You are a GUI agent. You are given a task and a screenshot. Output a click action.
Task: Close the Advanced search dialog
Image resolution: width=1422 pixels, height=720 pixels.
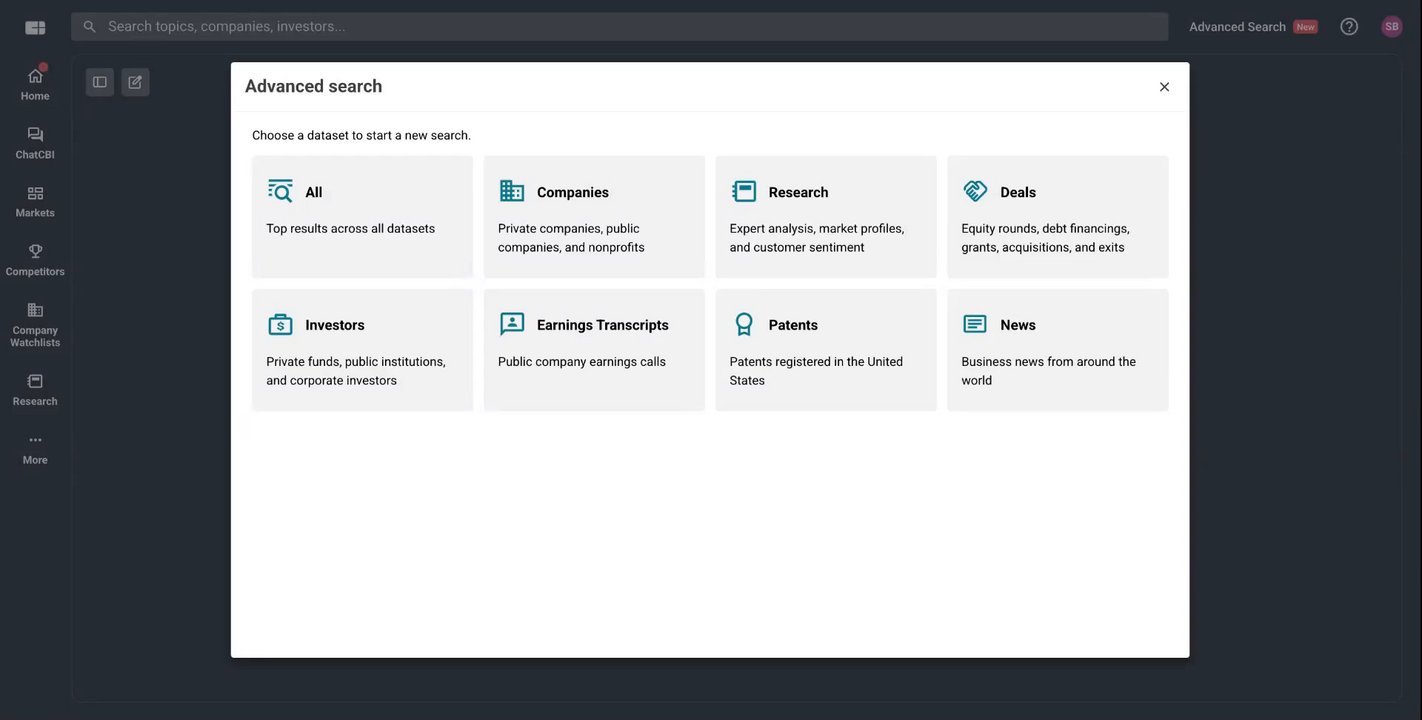click(x=1164, y=87)
